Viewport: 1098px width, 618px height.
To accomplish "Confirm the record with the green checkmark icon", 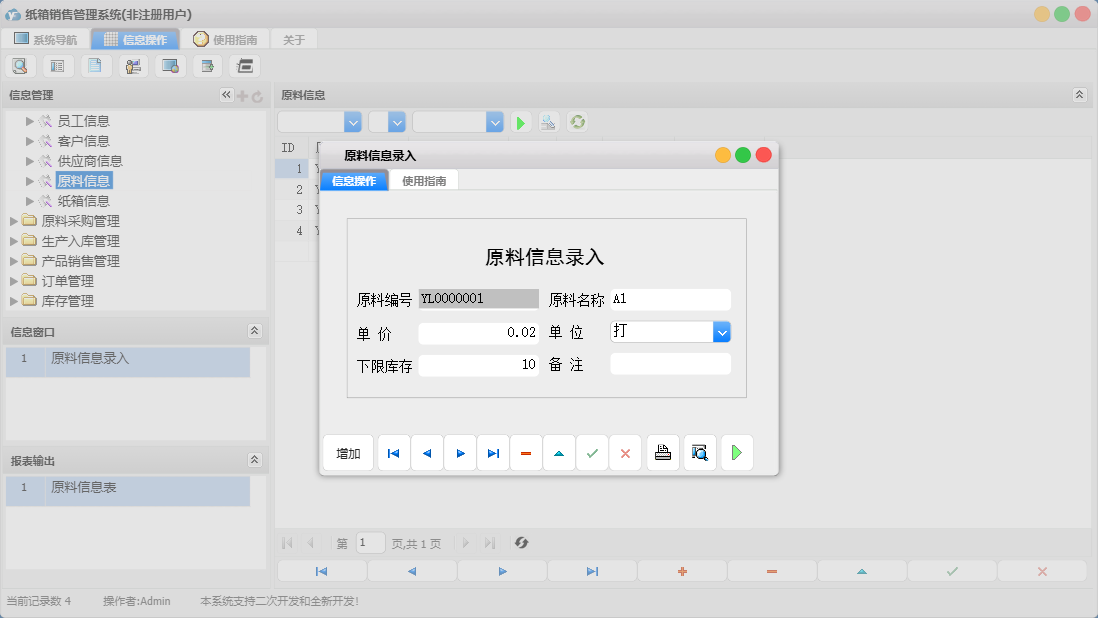I will (592, 452).
